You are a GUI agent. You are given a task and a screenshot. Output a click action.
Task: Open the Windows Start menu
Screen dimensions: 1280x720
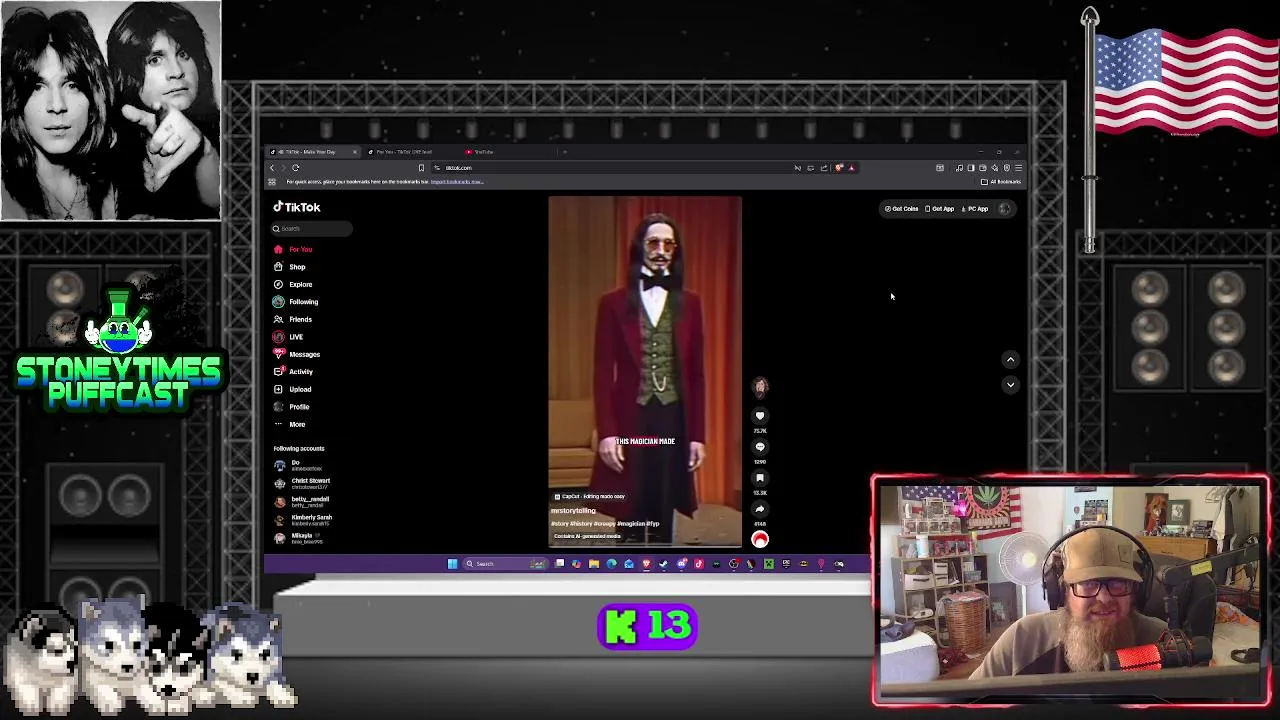(452, 564)
